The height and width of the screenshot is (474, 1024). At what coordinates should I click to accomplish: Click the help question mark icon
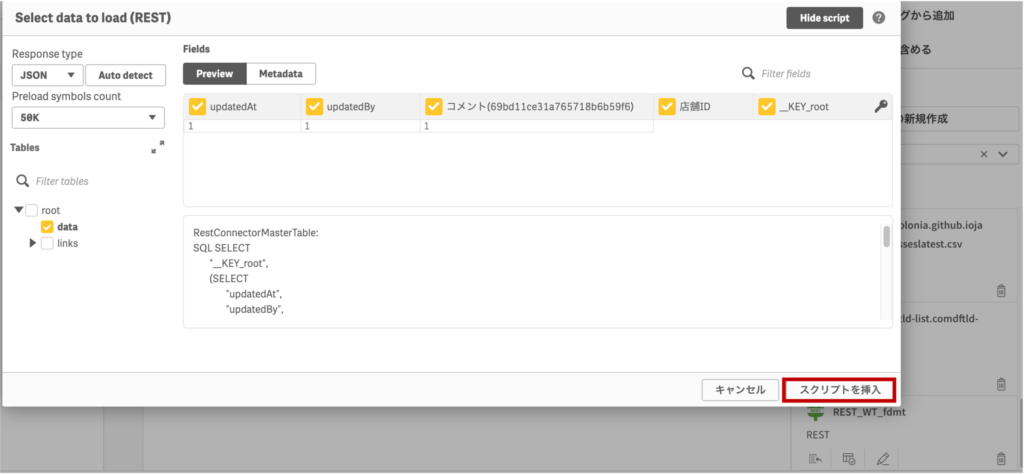879,18
